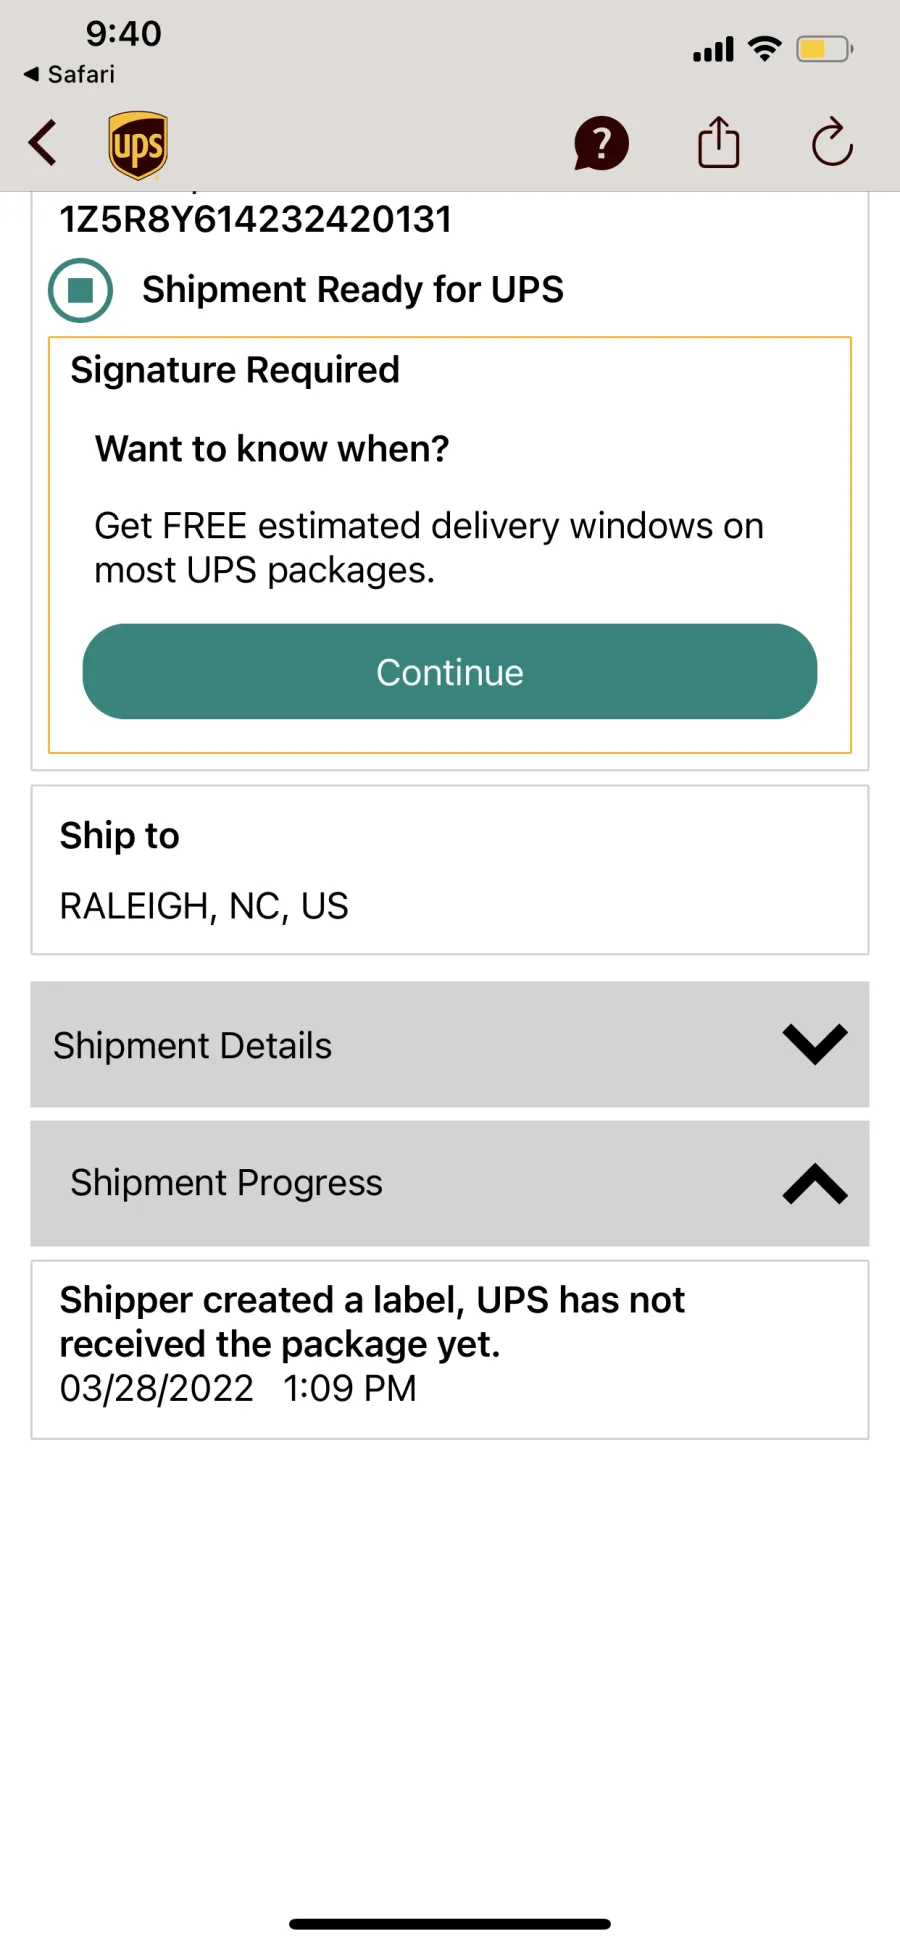Tap the Signature Required heading
This screenshot has height=1947, width=900.
(x=235, y=370)
